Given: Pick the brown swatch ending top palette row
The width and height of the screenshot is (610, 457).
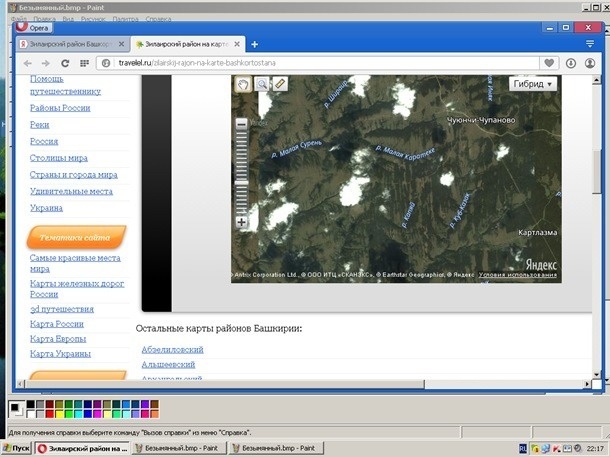Looking at the screenshot, I should 154,404.
